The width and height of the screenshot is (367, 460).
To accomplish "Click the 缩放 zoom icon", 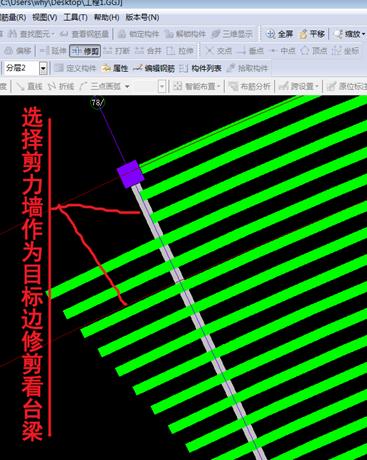I will pos(338,34).
